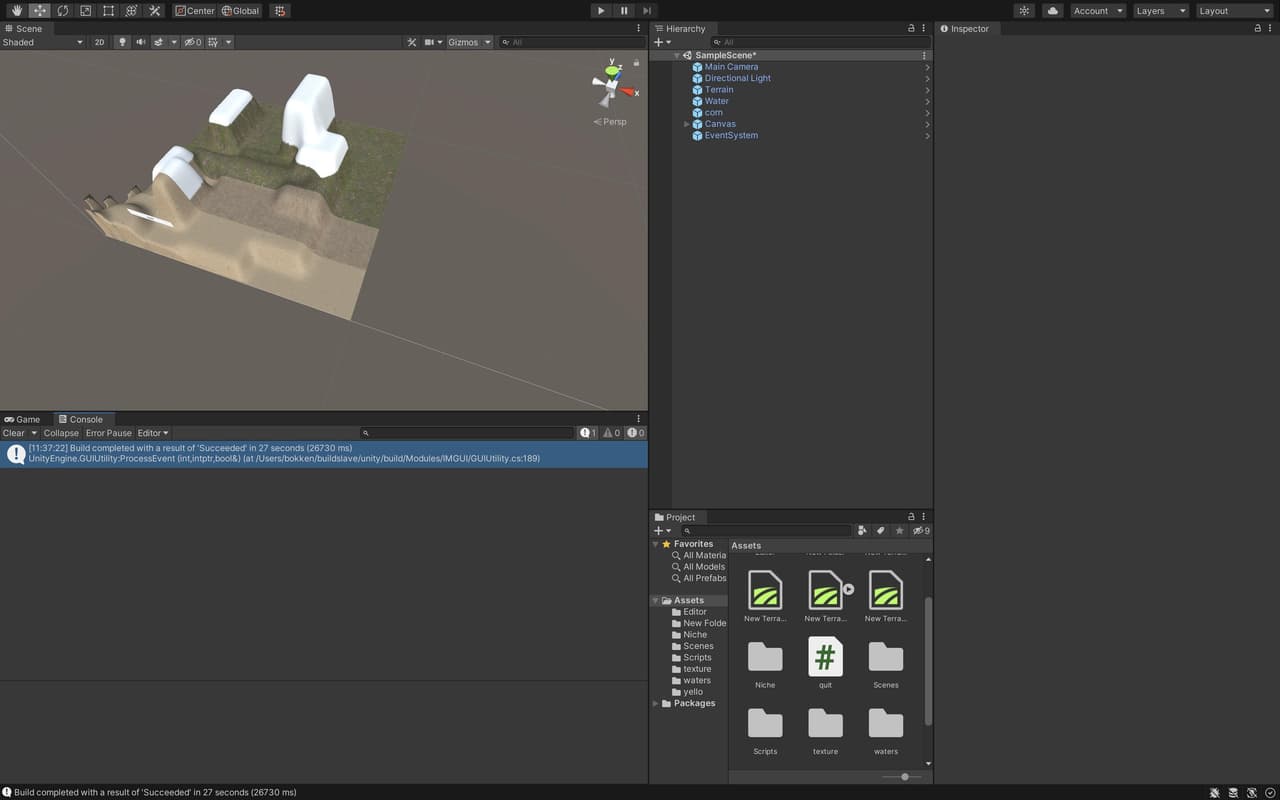The image size is (1280, 800).
Task: Toggle scene lighting
Action: click(x=122, y=42)
